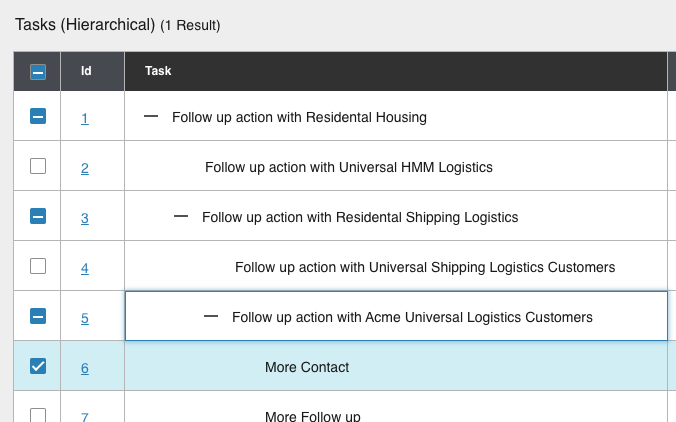This screenshot has width=676, height=422.
Task: Select the Universal HMM Logistics task cell
Action: click(348, 167)
